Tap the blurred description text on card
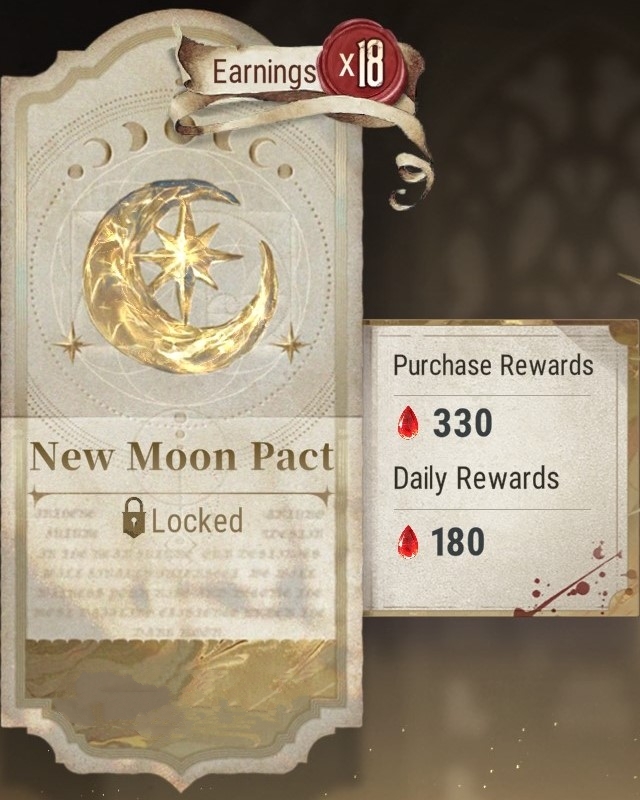 [x=180, y=573]
